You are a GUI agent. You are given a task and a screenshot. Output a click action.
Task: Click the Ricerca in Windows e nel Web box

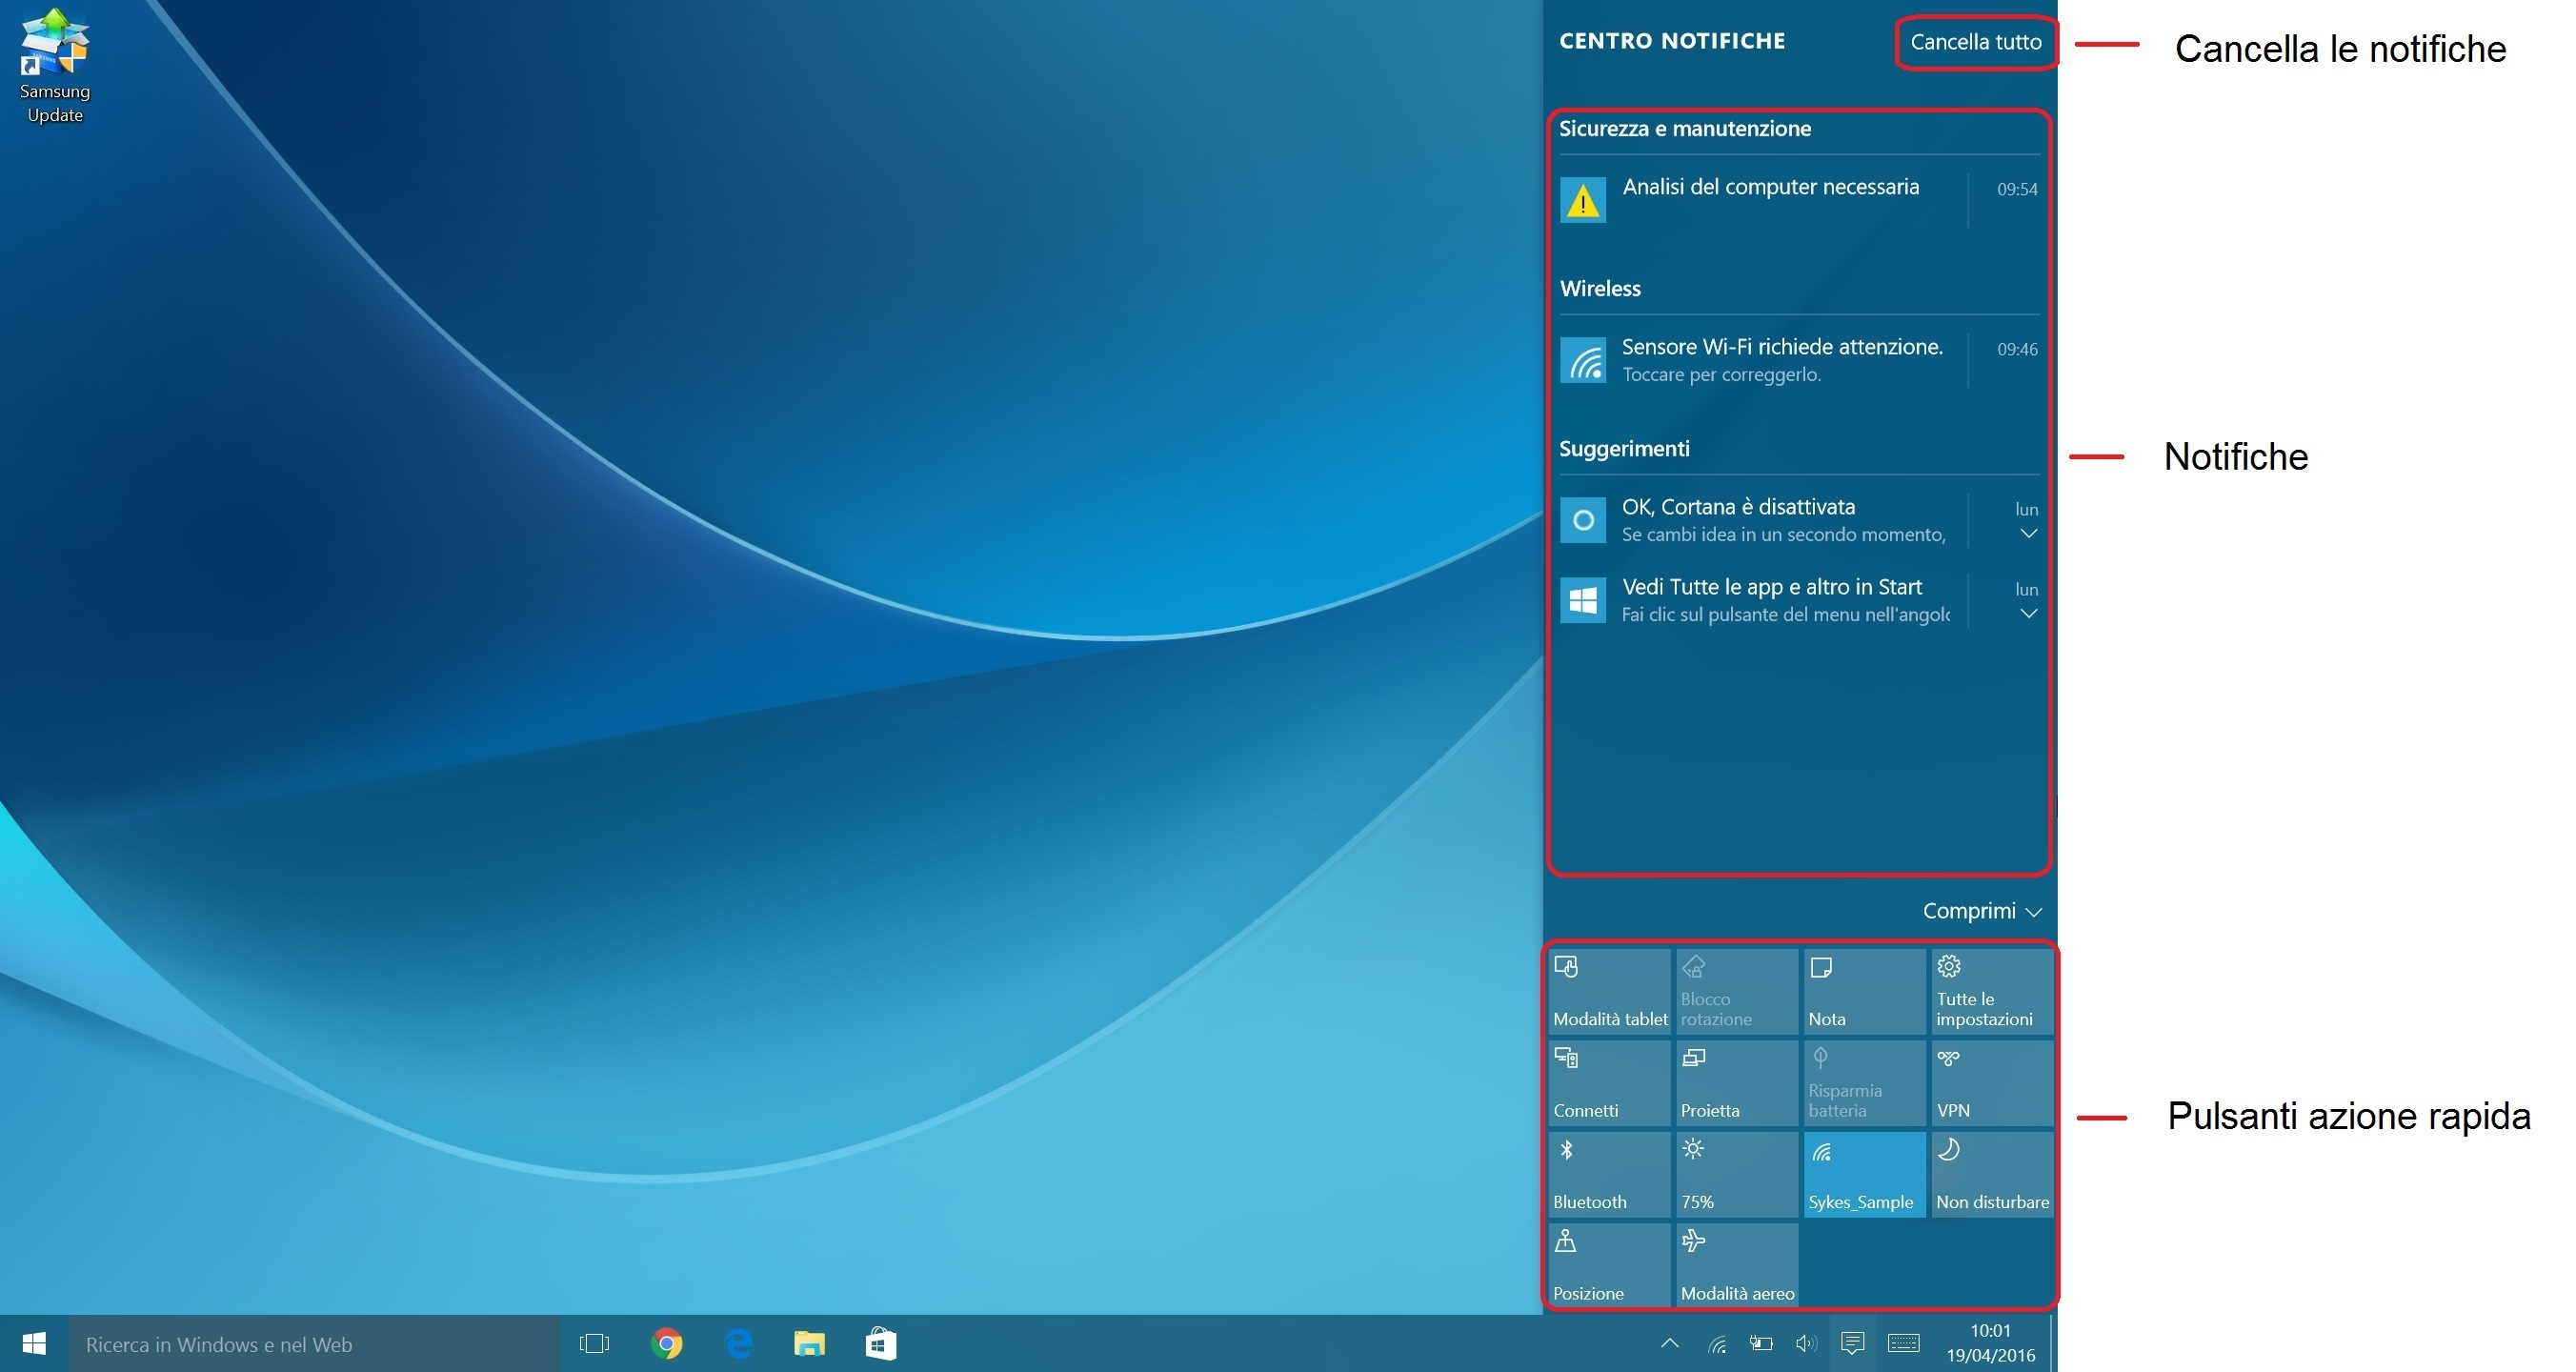(x=314, y=1344)
